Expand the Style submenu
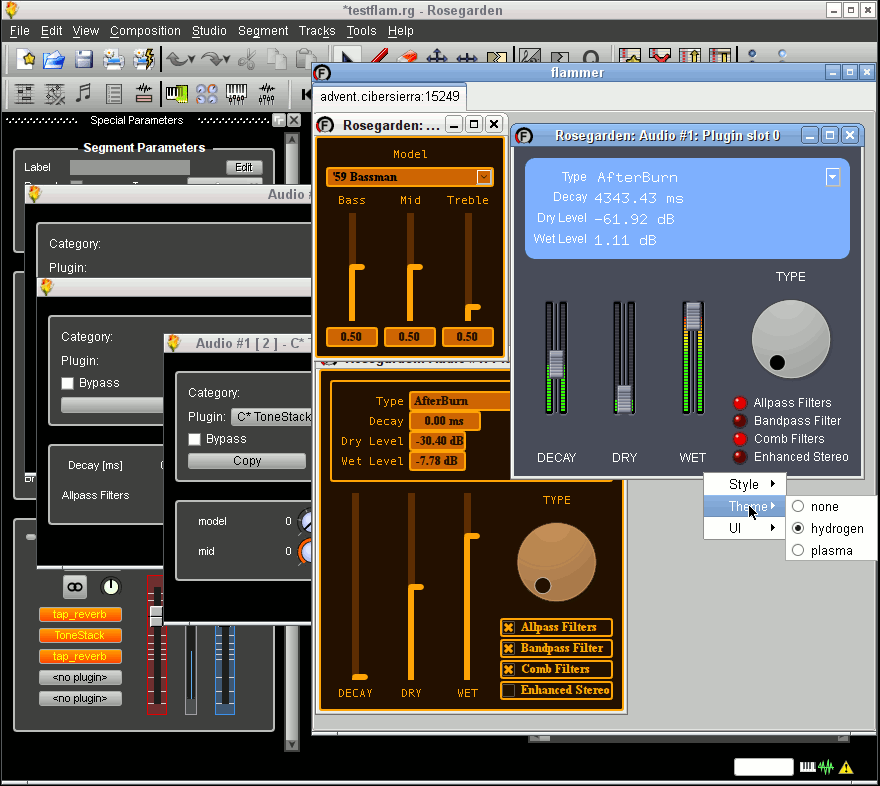The image size is (880, 786). [x=745, y=484]
